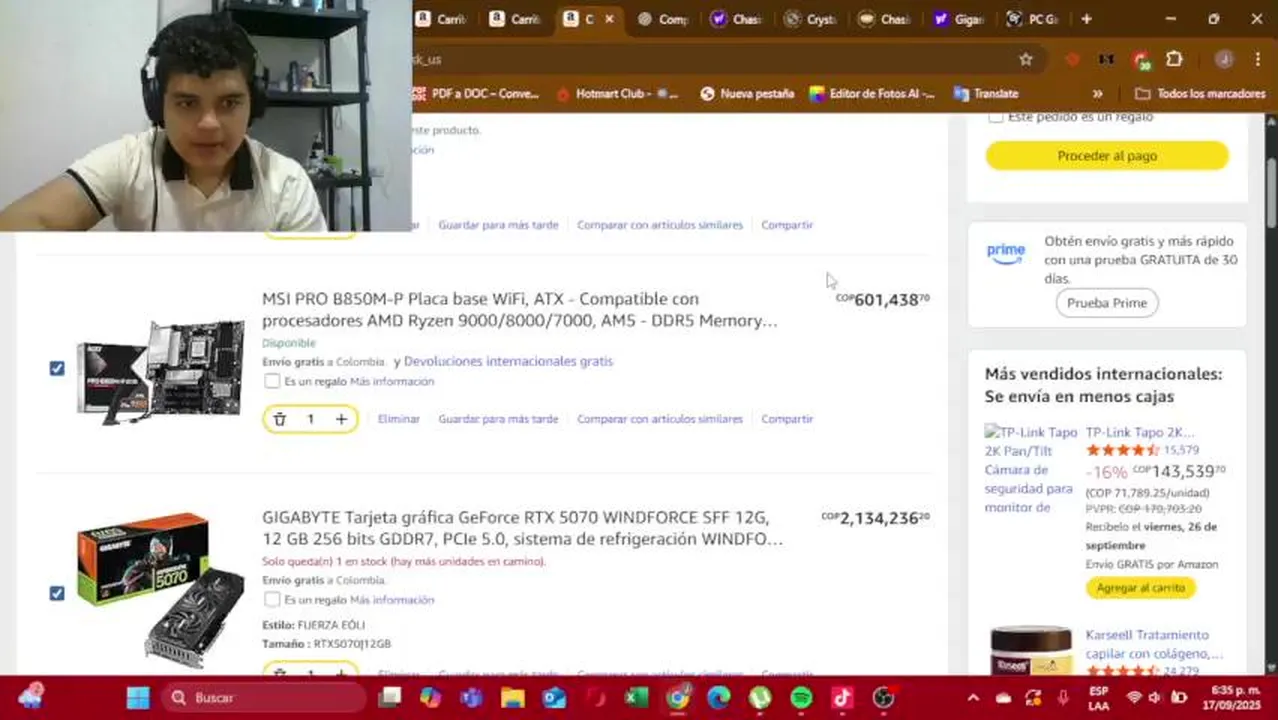
Task: Click the GIGABYTE RTX 5070 product image
Action: (x=161, y=590)
